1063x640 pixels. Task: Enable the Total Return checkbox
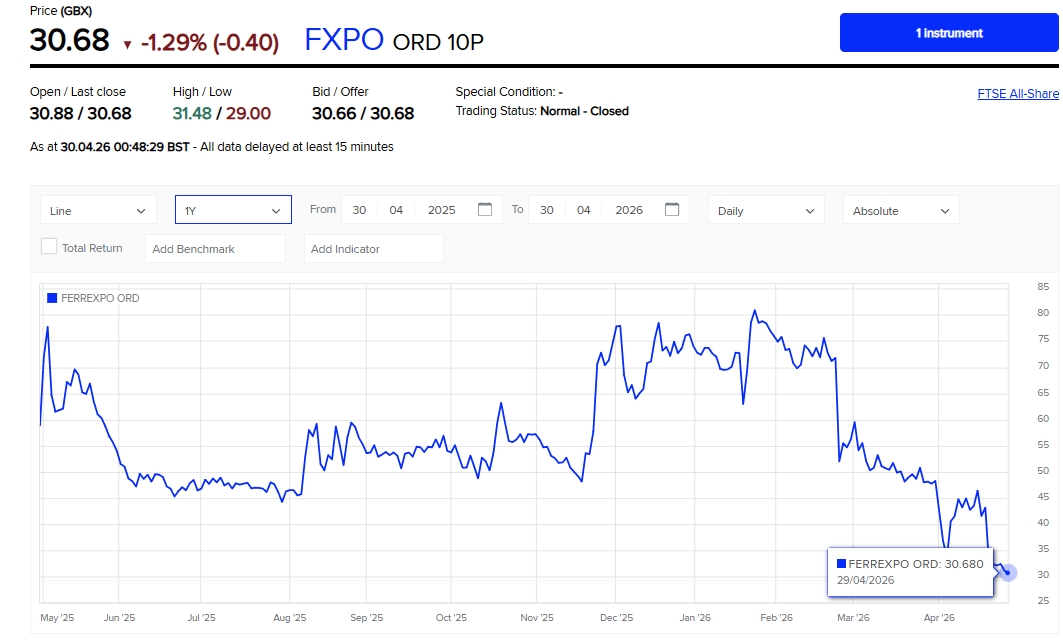[x=49, y=247]
